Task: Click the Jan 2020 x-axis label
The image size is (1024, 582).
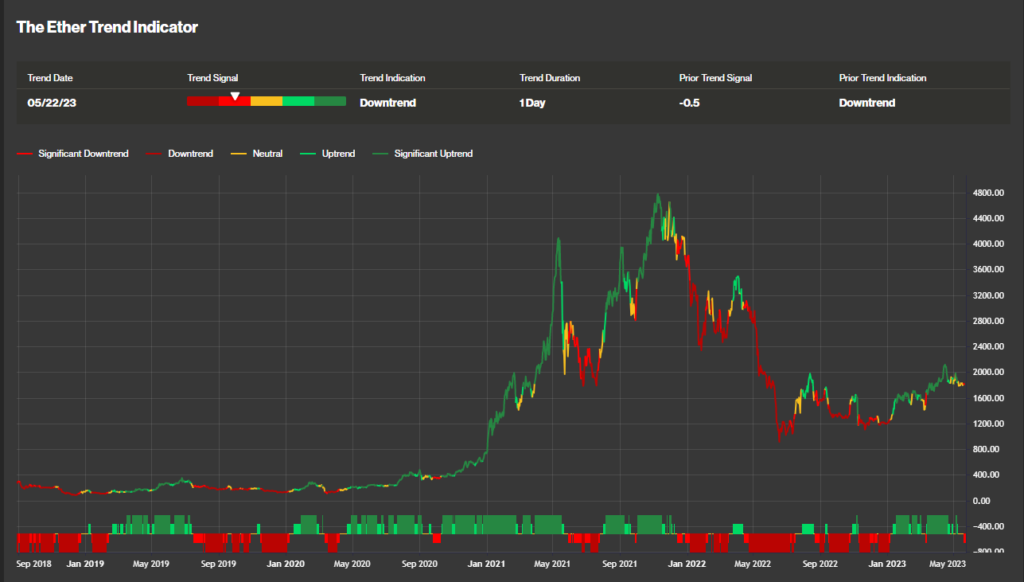Action: (285, 564)
